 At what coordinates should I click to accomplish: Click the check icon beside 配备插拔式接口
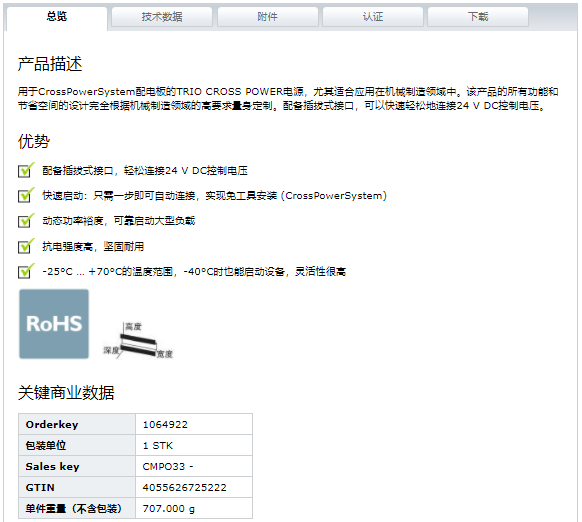(26, 170)
